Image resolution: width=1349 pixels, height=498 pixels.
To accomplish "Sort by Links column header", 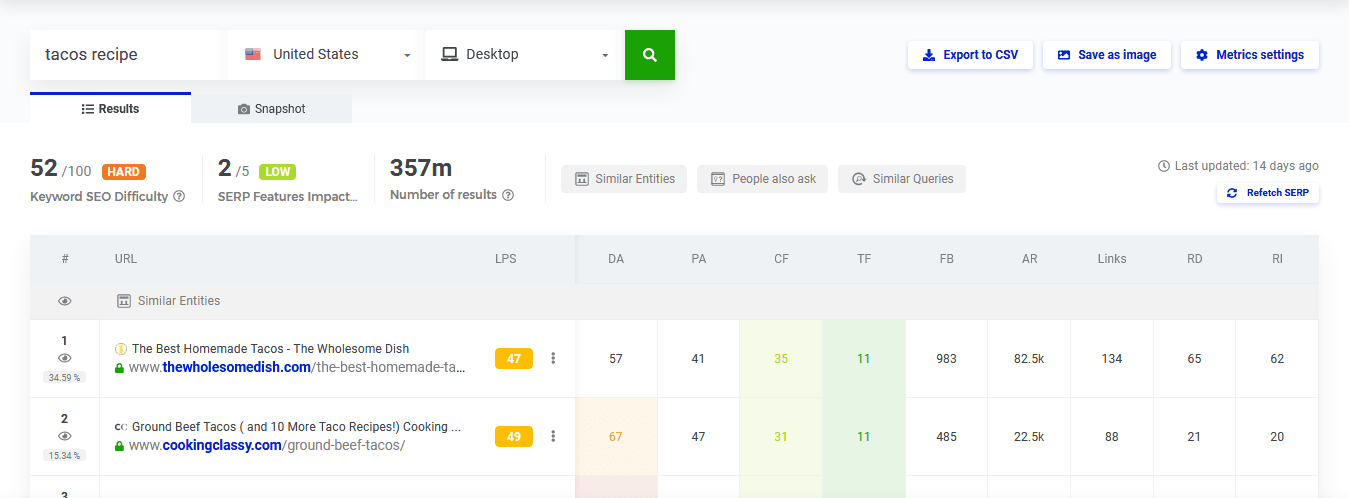I will click(x=1112, y=259).
